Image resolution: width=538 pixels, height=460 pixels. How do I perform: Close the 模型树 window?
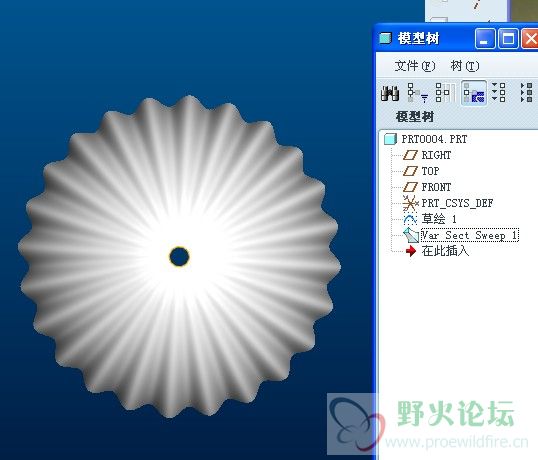click(x=530, y=38)
